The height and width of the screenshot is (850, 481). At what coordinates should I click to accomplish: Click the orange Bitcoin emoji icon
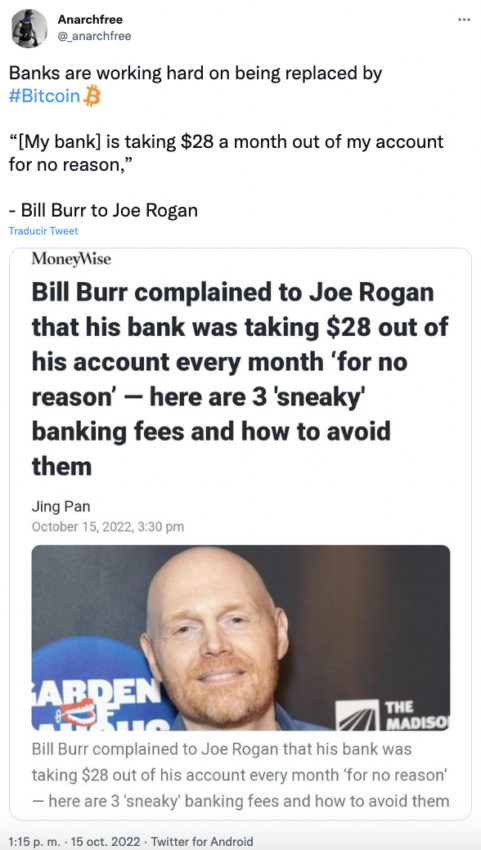pyautogui.click(x=92, y=97)
